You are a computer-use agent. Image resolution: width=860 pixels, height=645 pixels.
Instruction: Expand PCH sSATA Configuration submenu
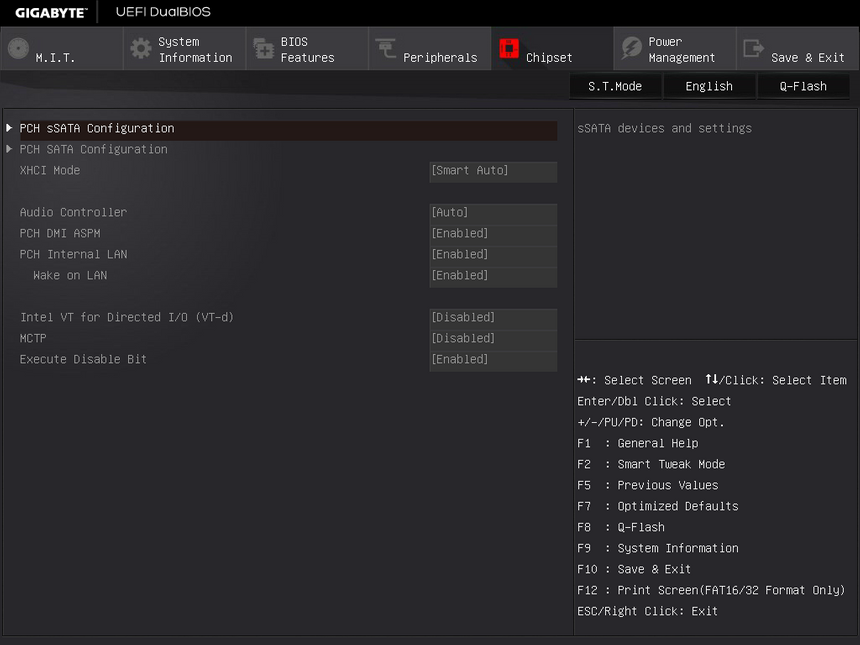[x=97, y=129]
